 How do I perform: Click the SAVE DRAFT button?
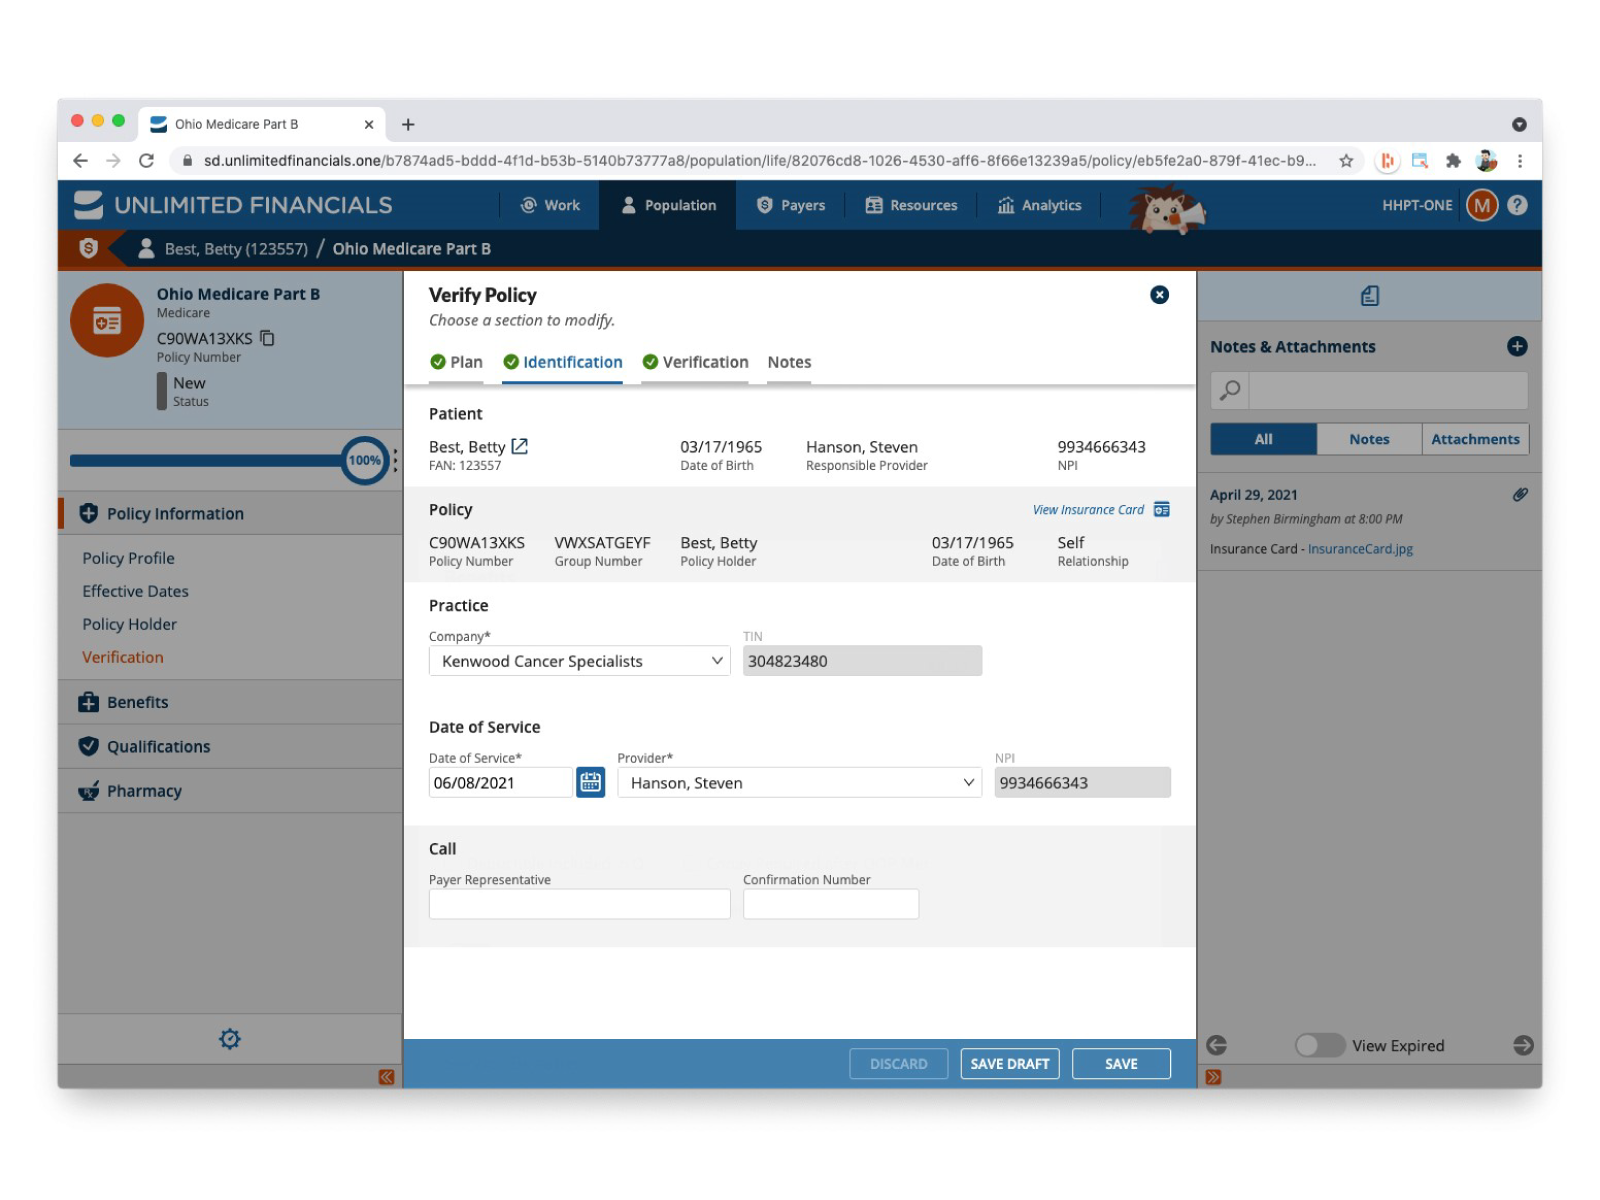click(x=1009, y=1063)
